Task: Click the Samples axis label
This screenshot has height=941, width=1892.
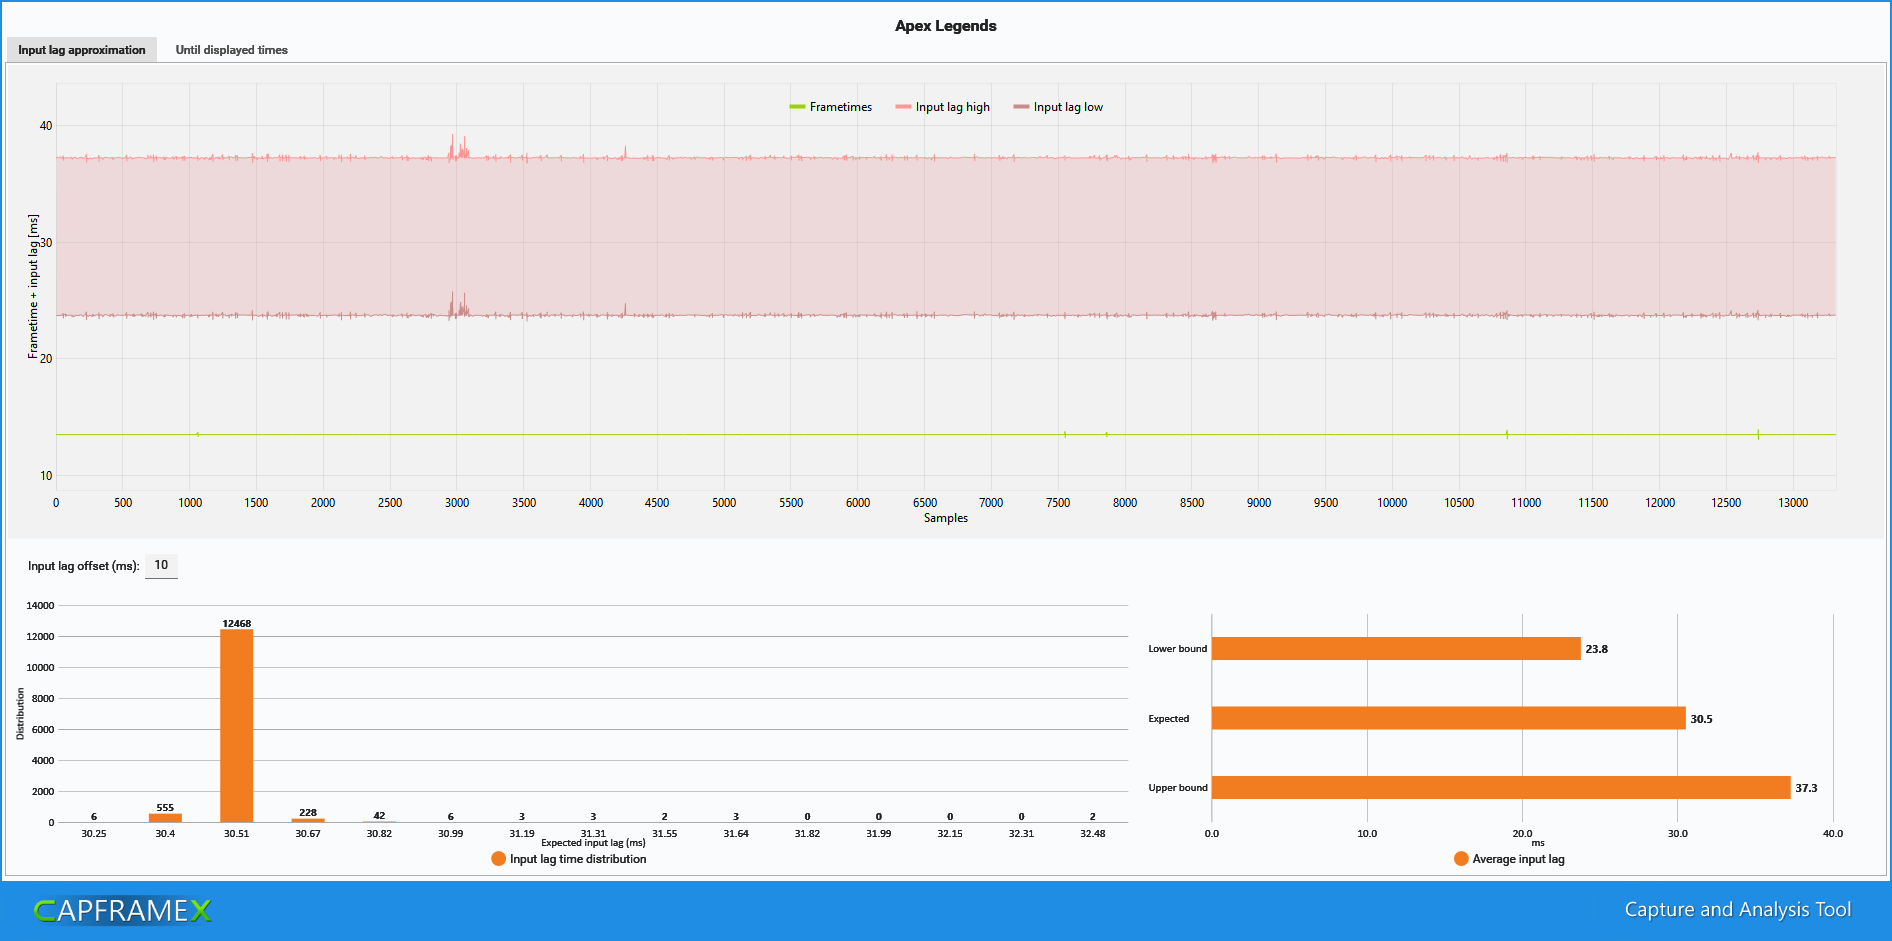Action: point(946,518)
